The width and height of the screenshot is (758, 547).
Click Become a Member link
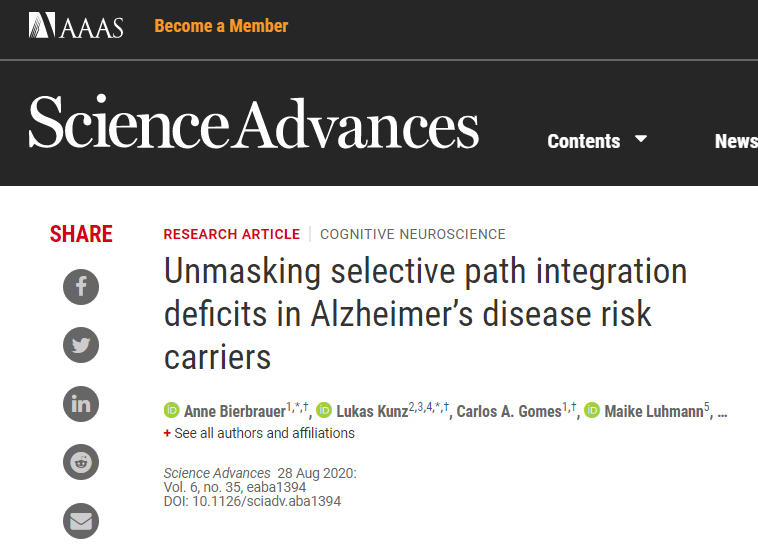(221, 26)
